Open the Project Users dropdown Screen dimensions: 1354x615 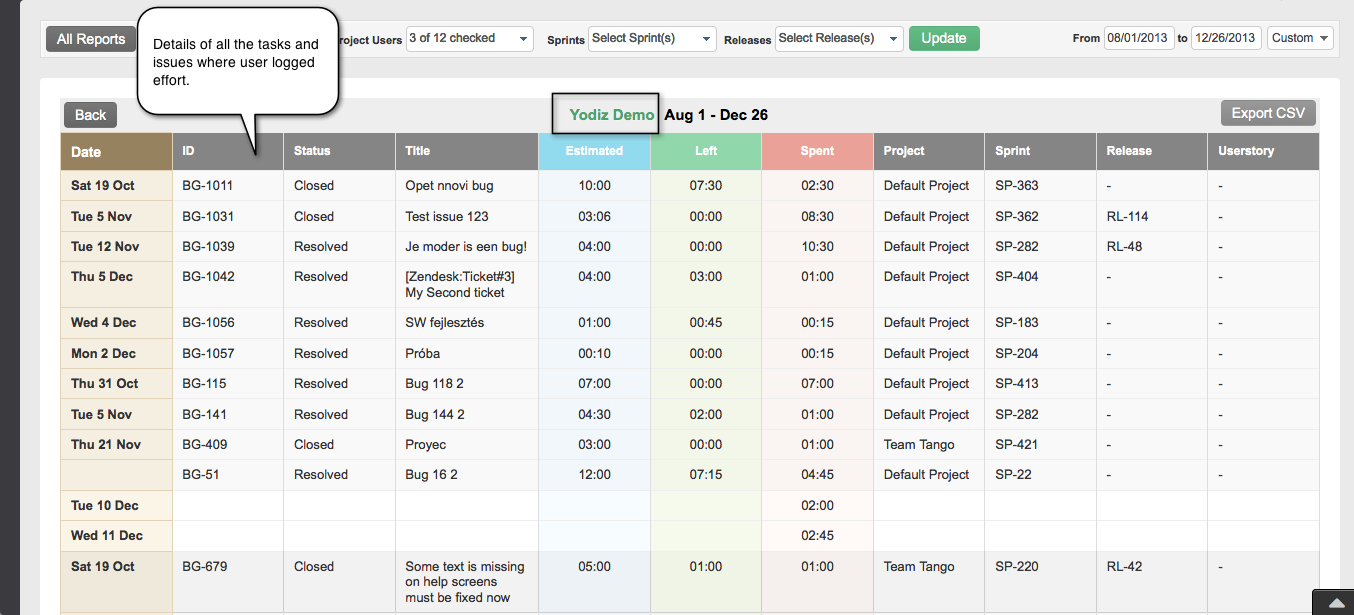pyautogui.click(x=469, y=39)
